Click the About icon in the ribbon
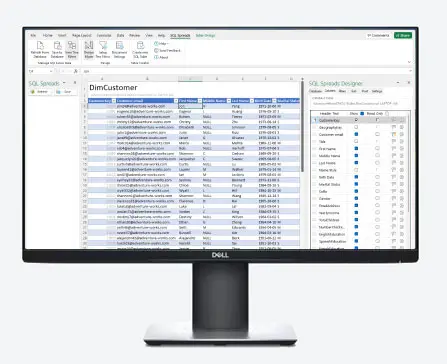This screenshot has width=447, height=364. (x=156, y=57)
